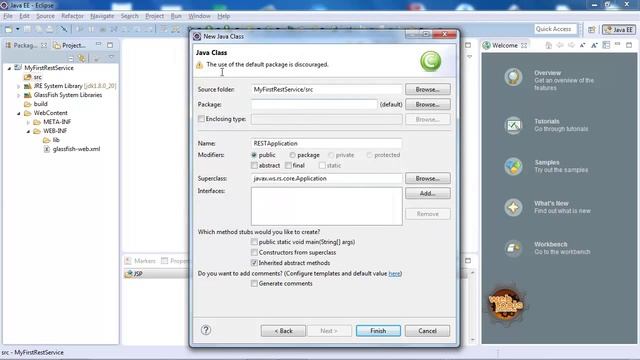Viewport: 640px width, 360px height.
Task: Collapse the WEB-INF folder
Action: click(x=28, y=131)
